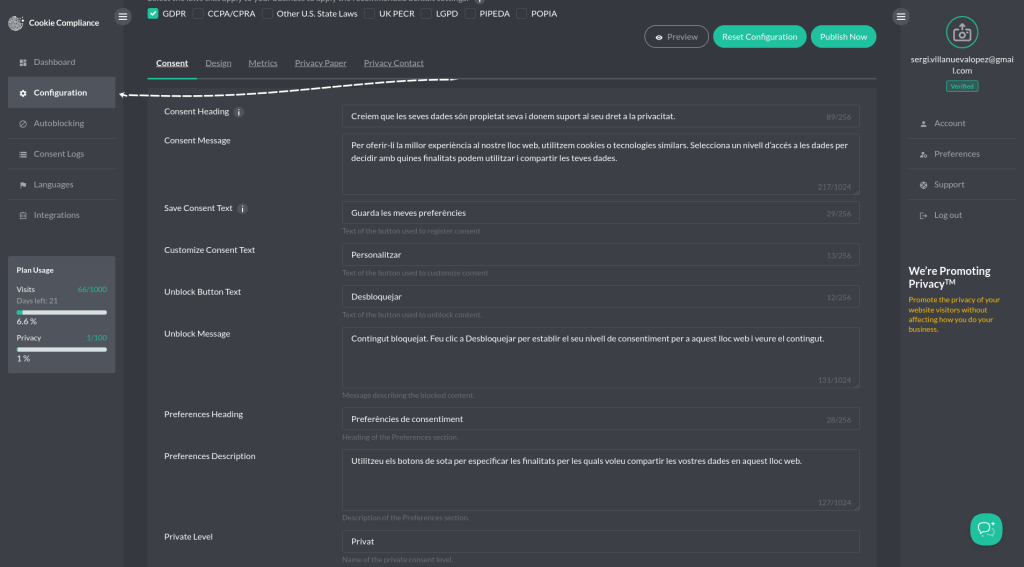Open Autoblocking from the sidebar

(x=58, y=123)
